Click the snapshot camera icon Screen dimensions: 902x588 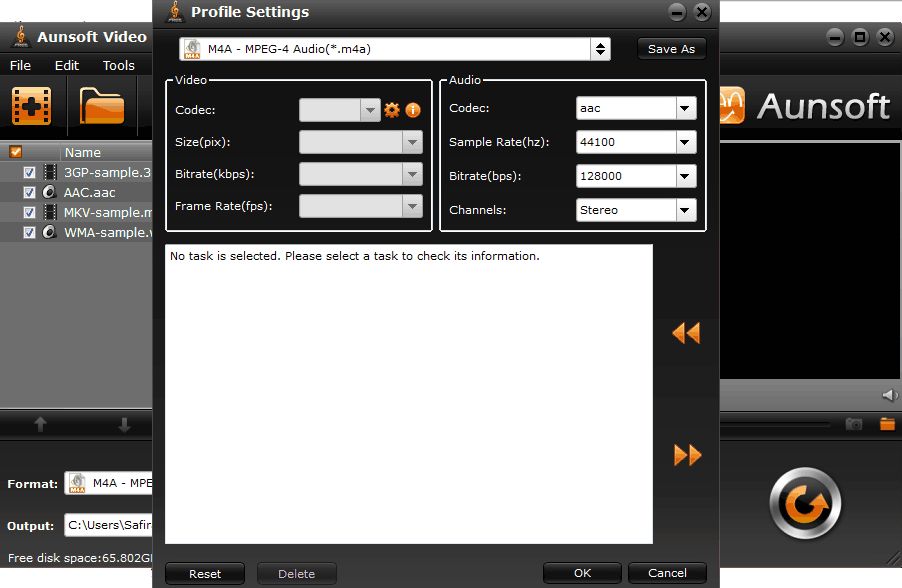pyautogui.click(x=854, y=424)
